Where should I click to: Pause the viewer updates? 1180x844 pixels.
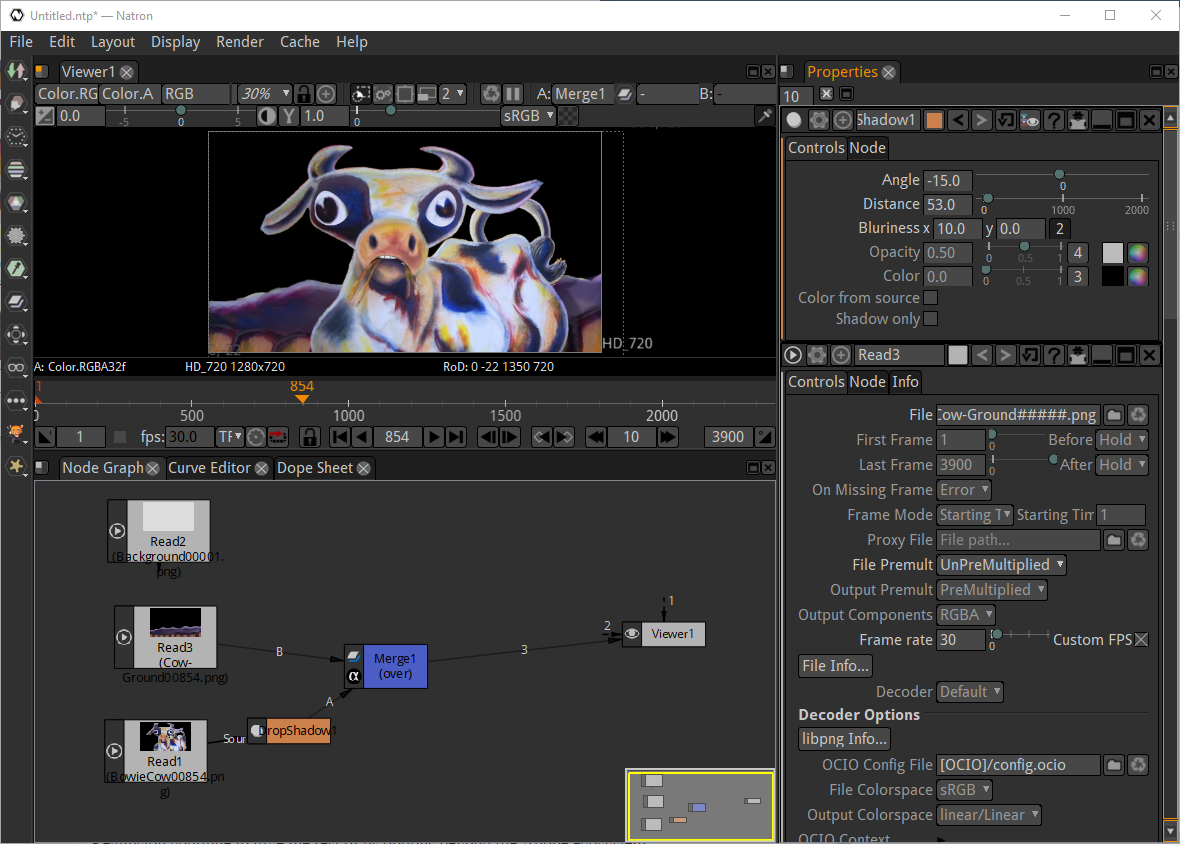[512, 93]
